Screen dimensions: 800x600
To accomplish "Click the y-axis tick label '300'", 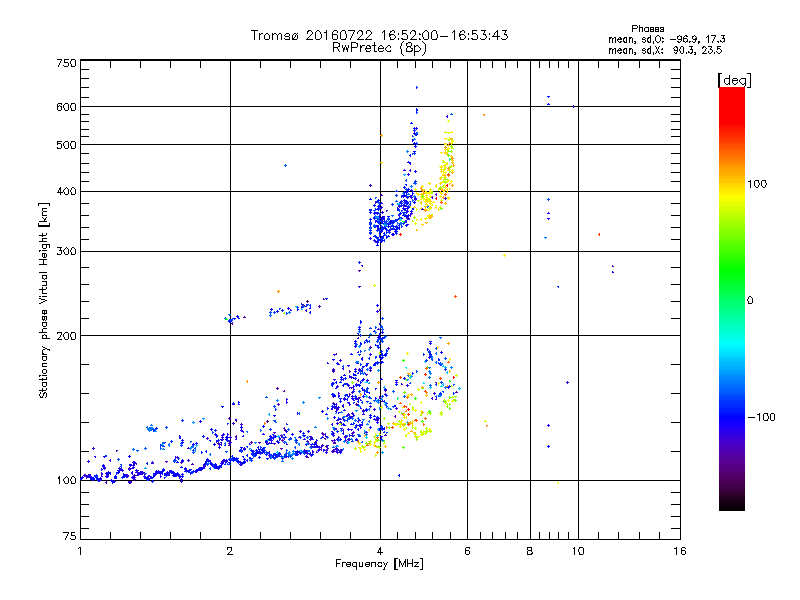I will tap(66, 252).
